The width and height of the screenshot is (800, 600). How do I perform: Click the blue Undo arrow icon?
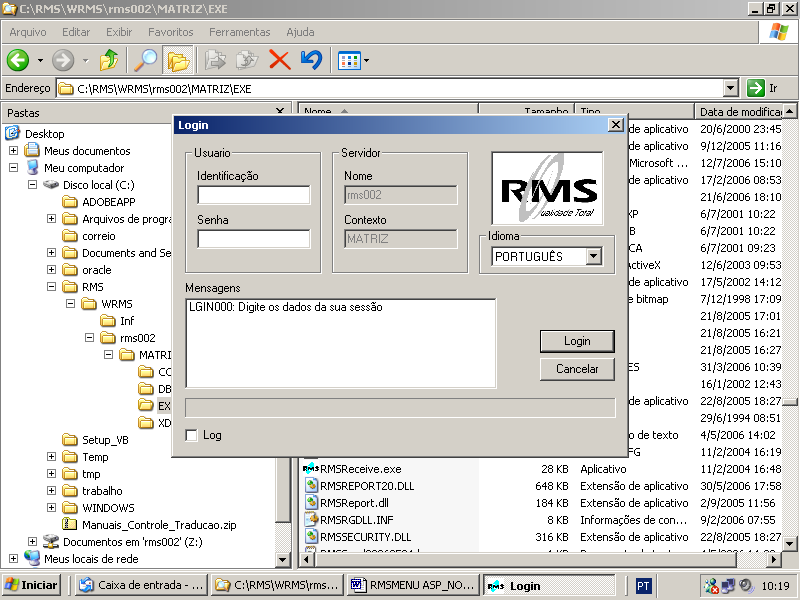[x=311, y=60]
